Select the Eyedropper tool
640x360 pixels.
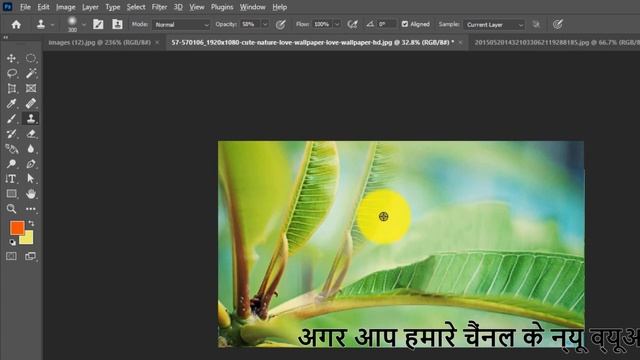(11, 103)
